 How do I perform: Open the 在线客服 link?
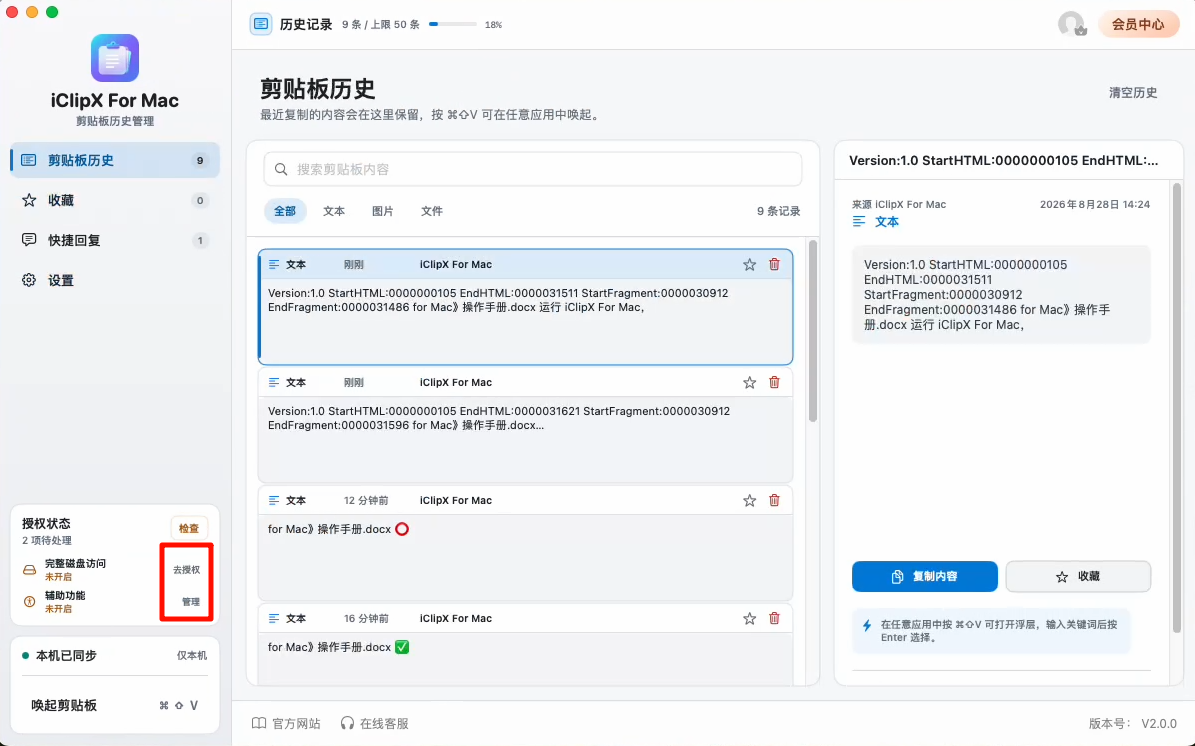(x=374, y=723)
